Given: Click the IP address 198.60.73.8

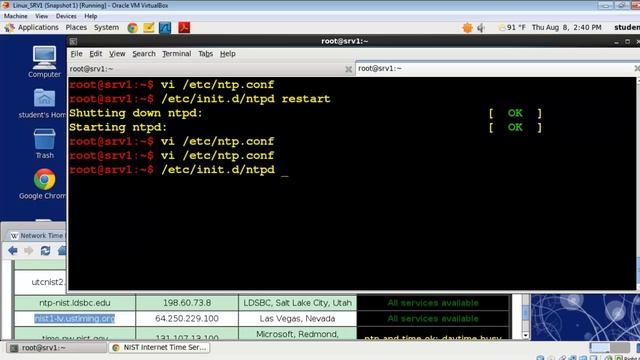Looking at the screenshot, I should 187,303.
